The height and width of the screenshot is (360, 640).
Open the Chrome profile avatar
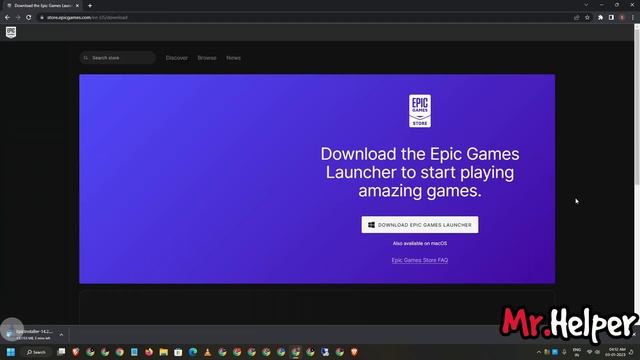coord(622,18)
